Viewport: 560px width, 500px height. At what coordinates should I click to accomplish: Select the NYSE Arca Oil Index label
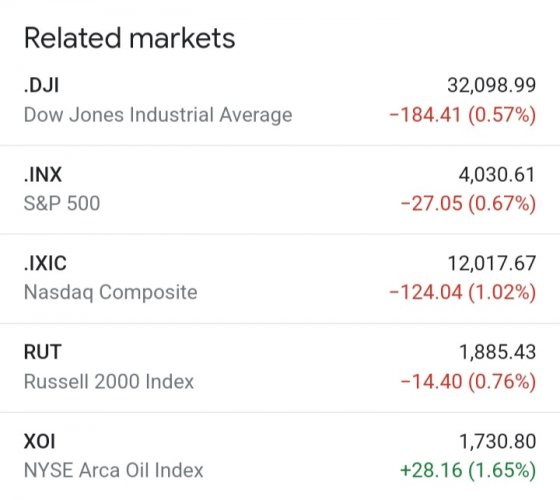[x=114, y=470]
